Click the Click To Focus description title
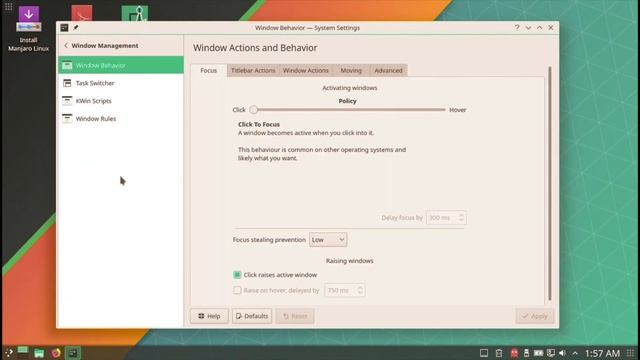 point(259,124)
